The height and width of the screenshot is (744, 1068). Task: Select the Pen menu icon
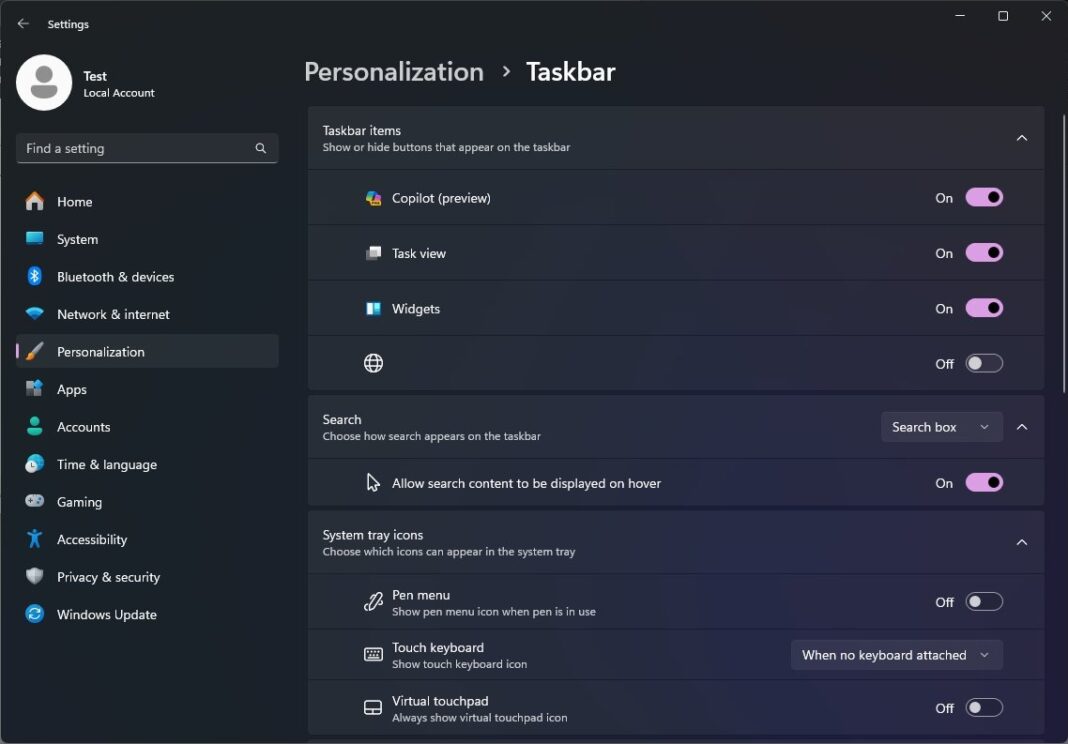pos(373,601)
